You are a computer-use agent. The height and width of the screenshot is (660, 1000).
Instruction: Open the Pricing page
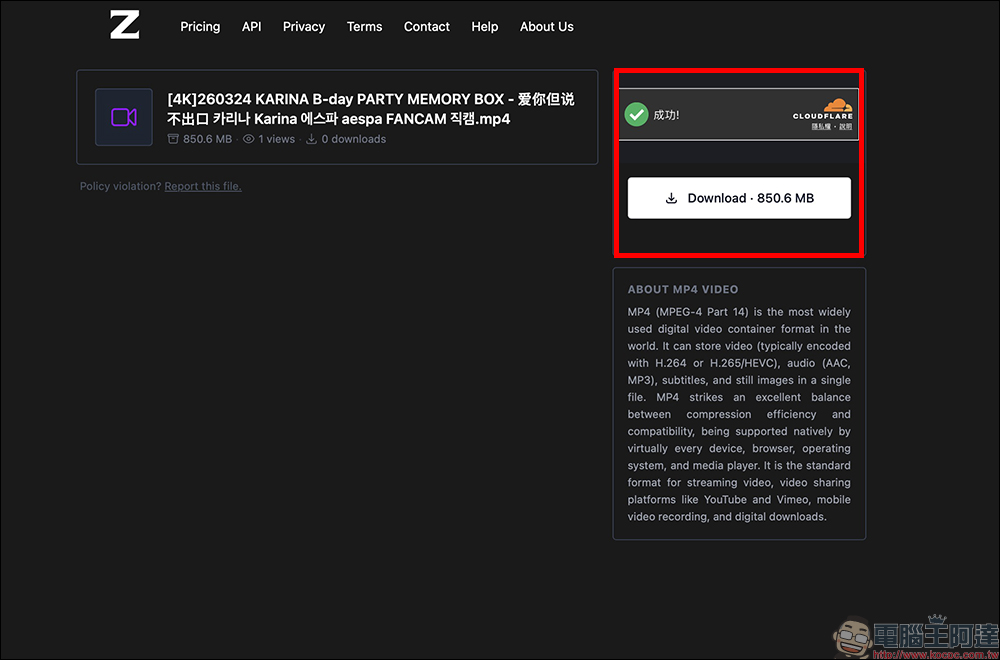point(200,27)
